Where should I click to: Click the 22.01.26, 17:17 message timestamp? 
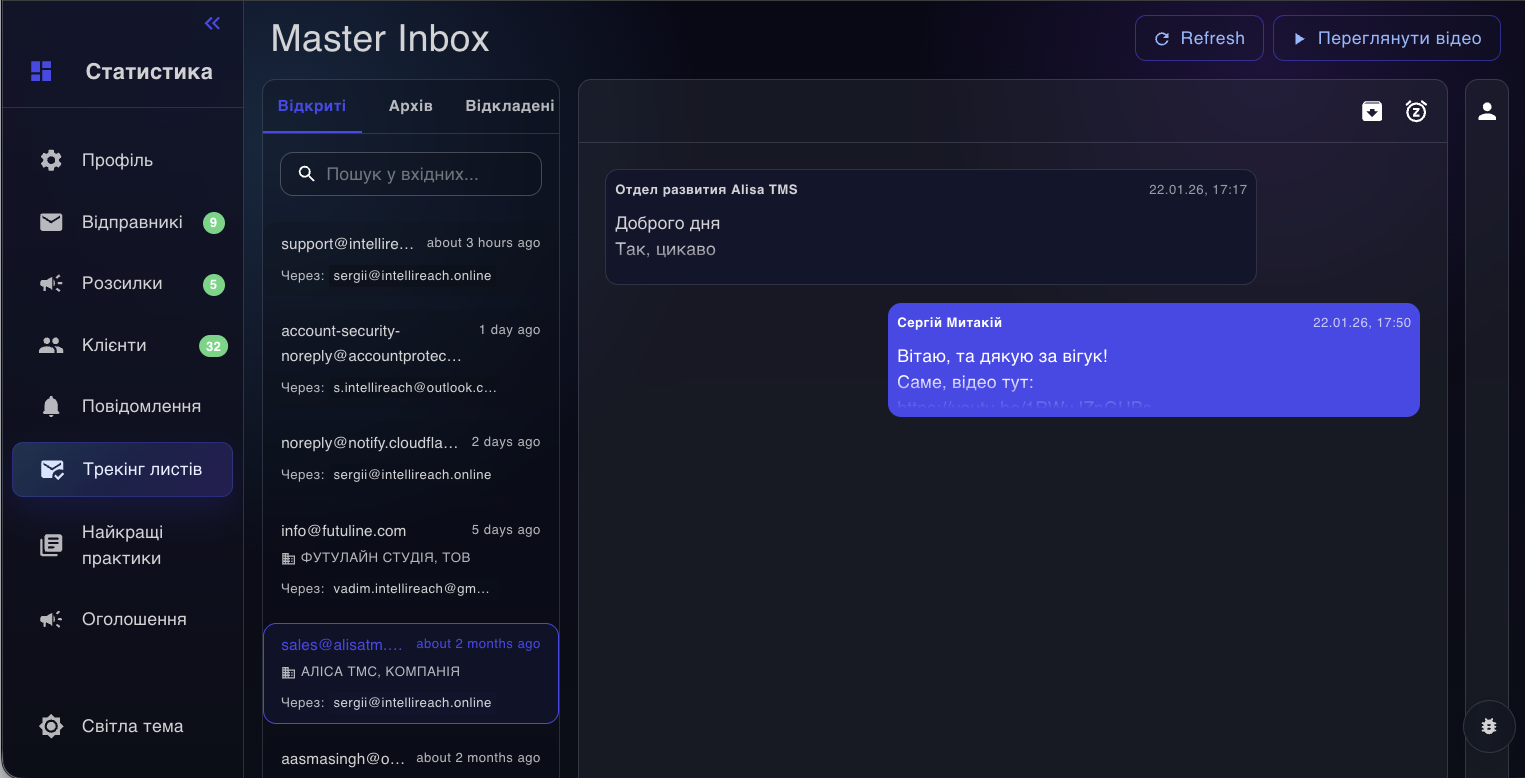pyautogui.click(x=1198, y=189)
